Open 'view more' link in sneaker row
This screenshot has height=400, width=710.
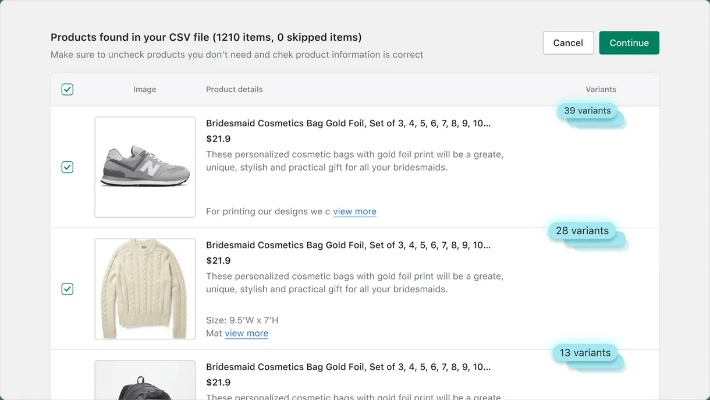click(355, 212)
